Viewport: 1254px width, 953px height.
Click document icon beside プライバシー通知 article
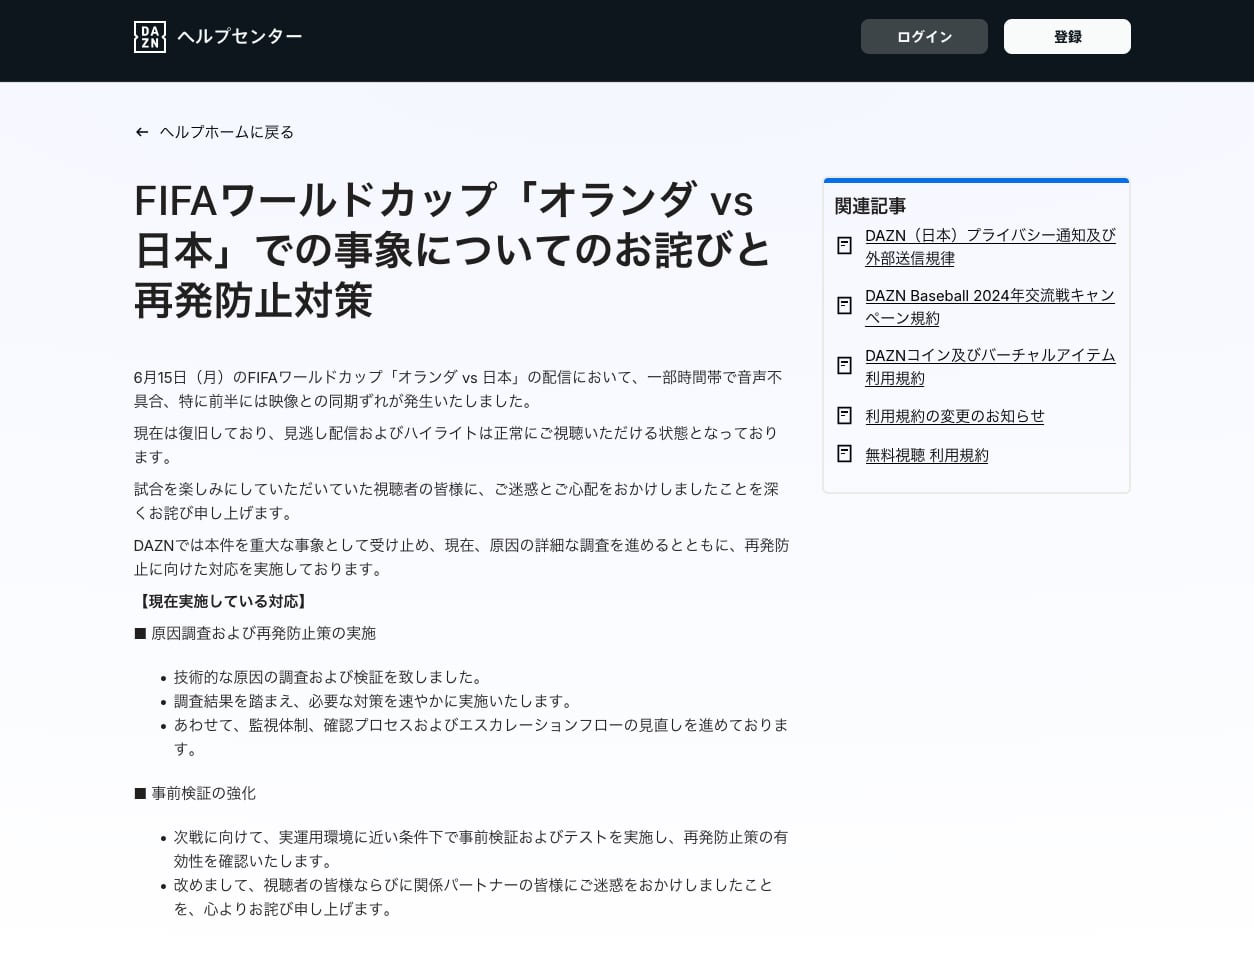844,245
